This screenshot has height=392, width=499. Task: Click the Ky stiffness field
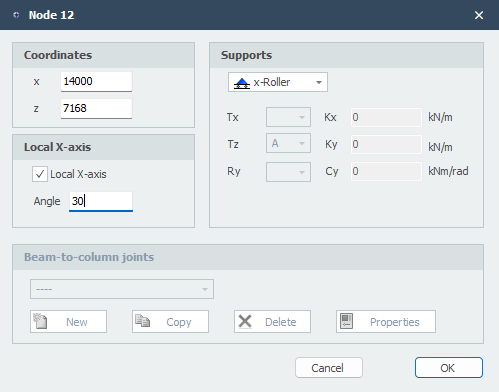point(386,144)
